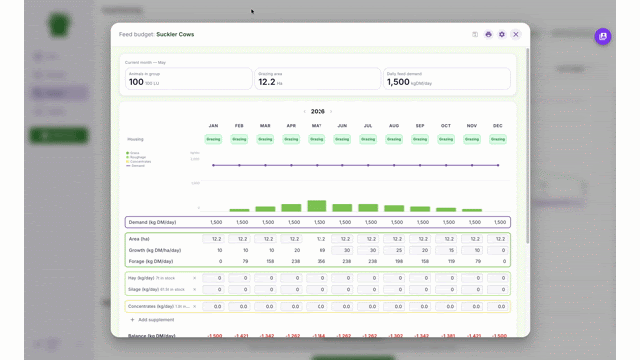Close the feed budget dialog

516,35
